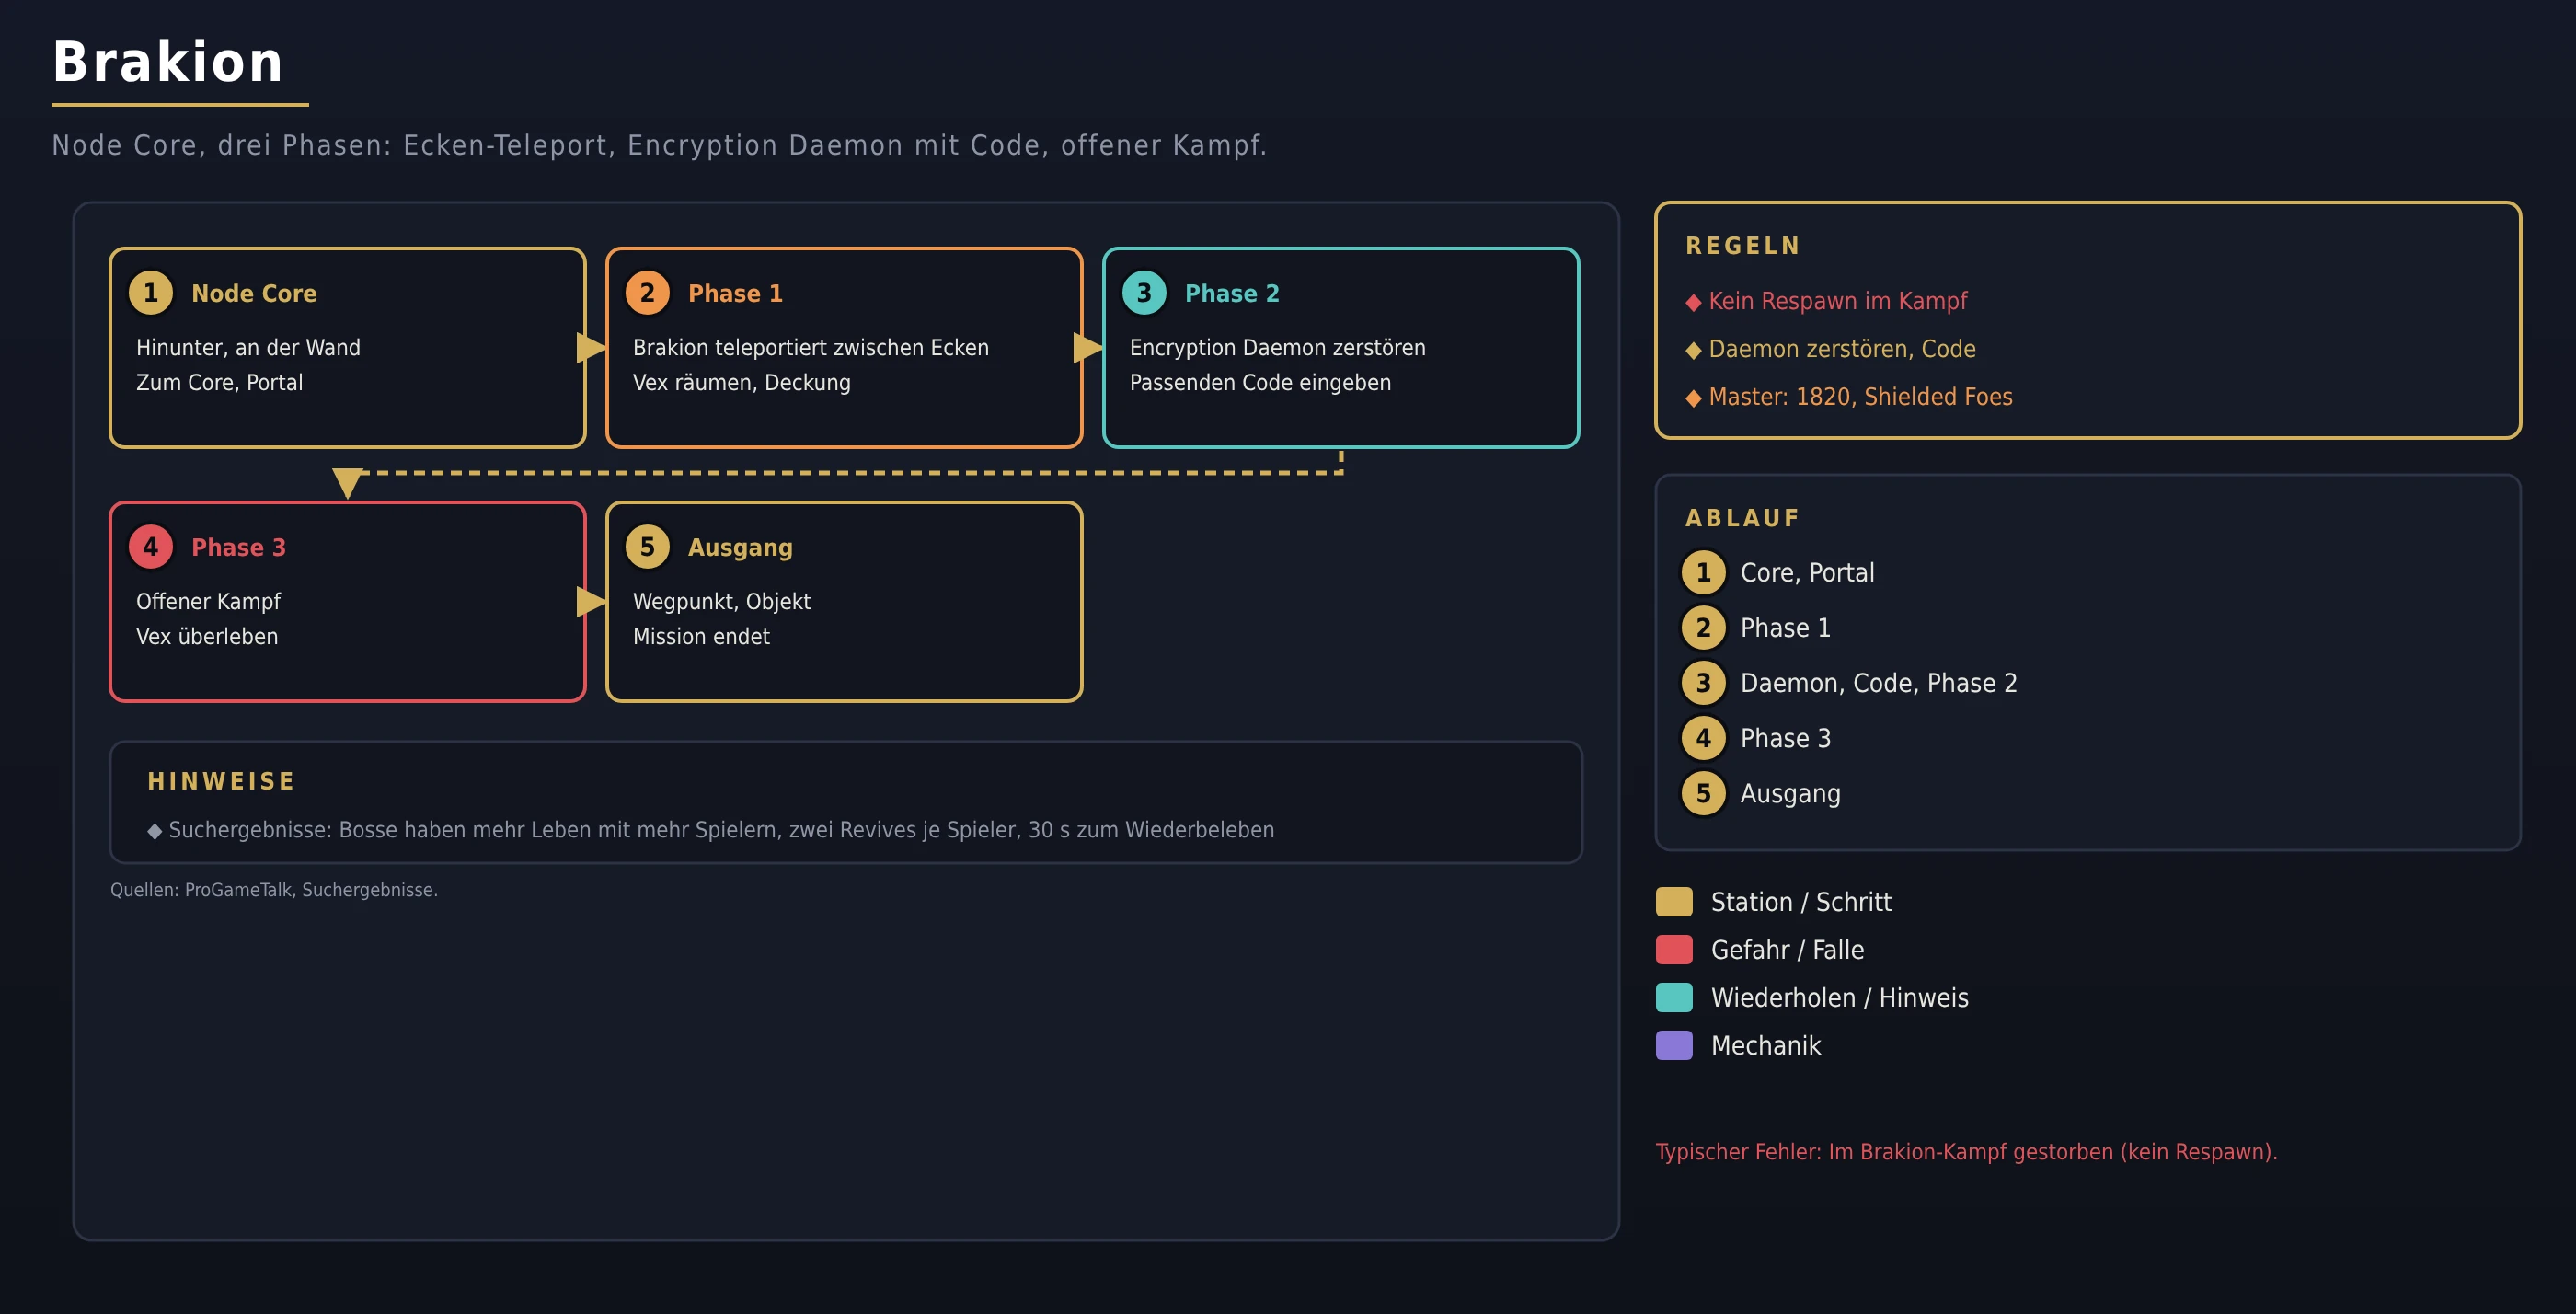Click text 'Mission endet' in Ausgang card

click(701, 636)
